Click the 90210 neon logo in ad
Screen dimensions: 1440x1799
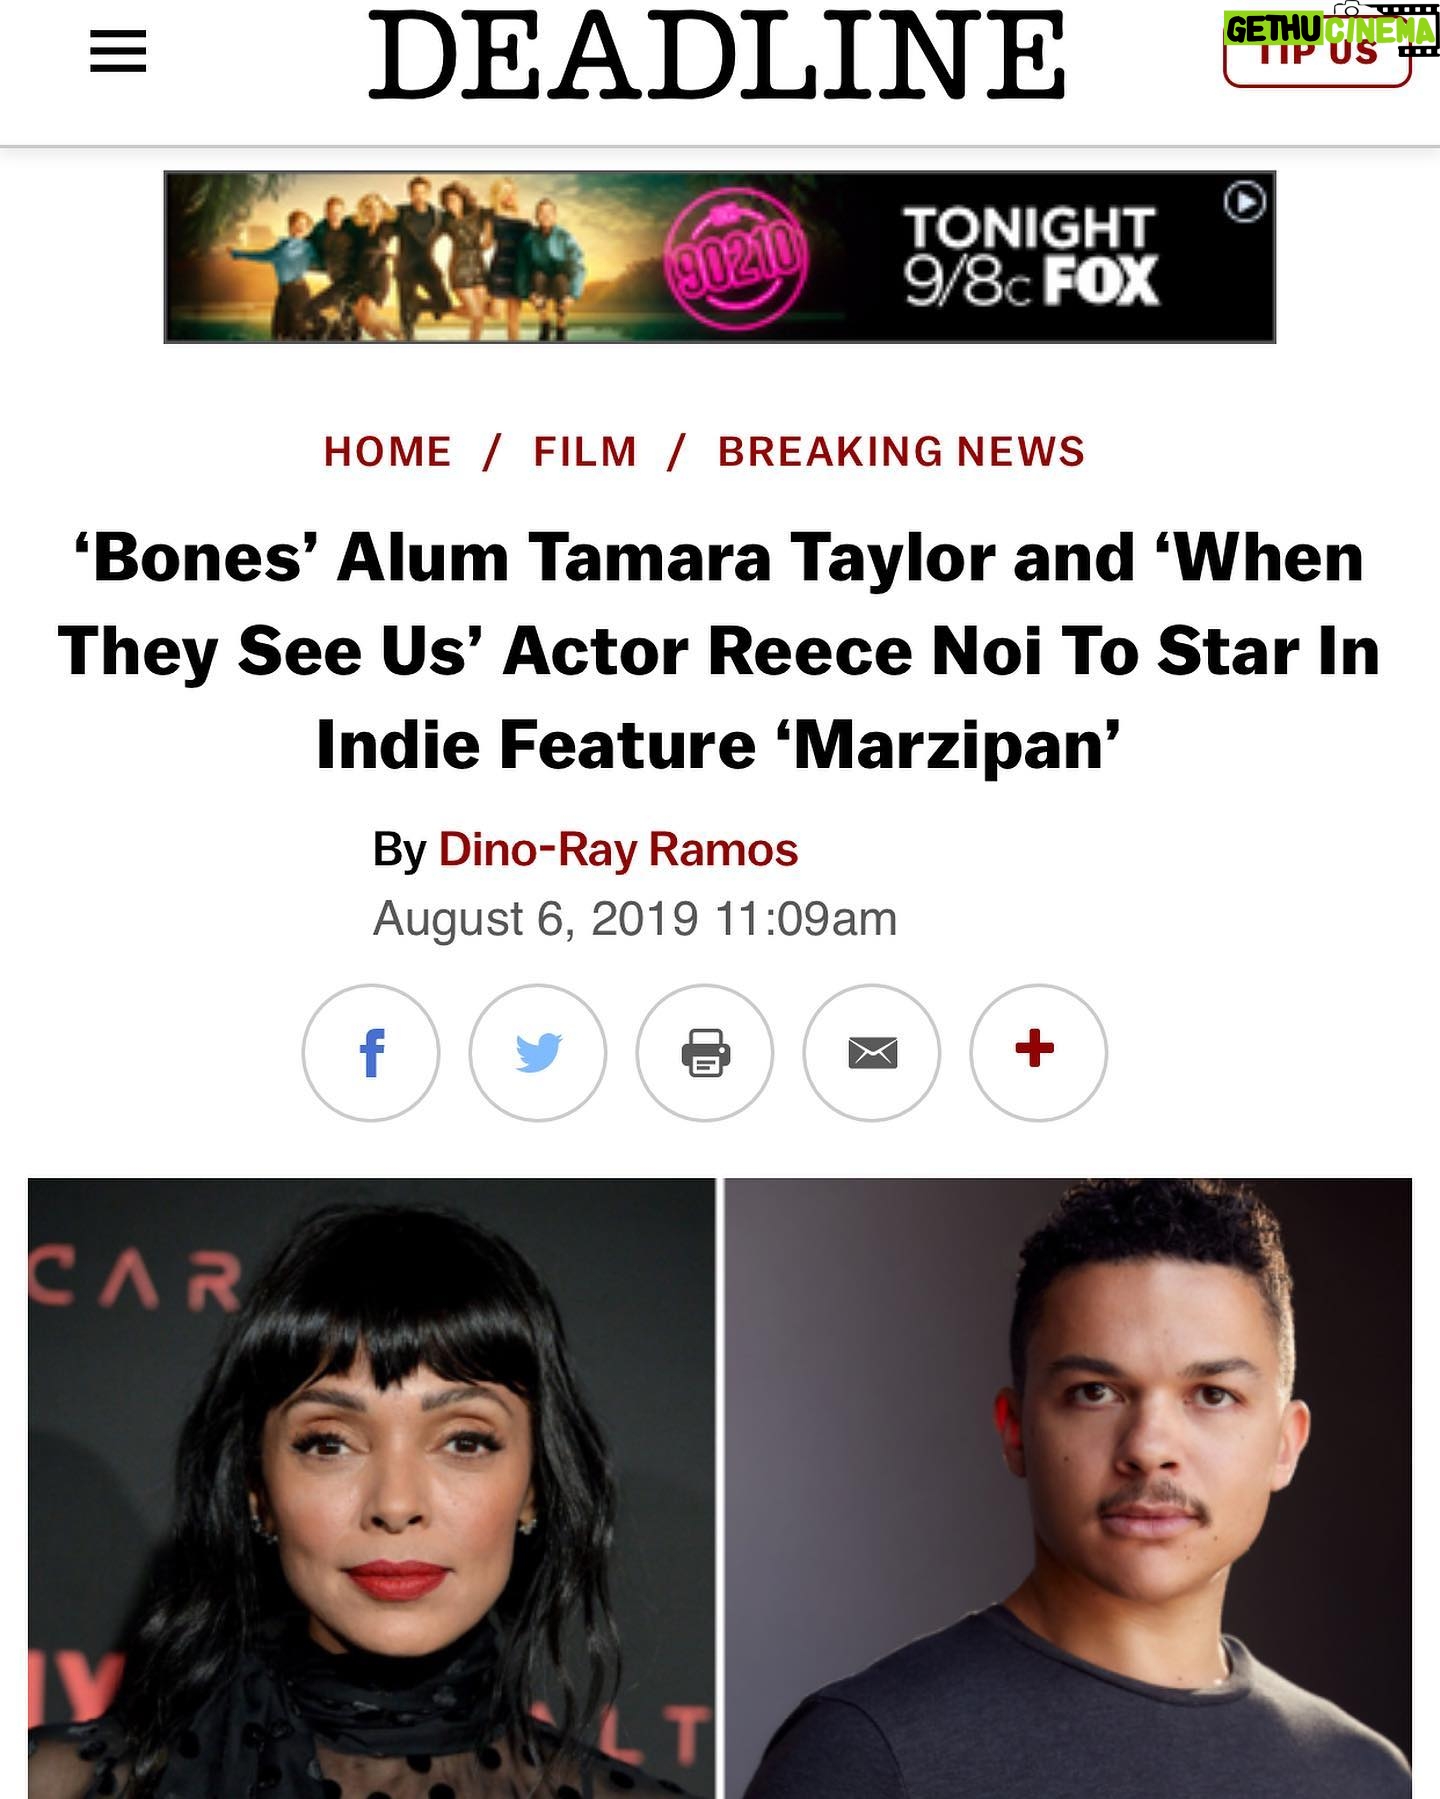coord(737,258)
